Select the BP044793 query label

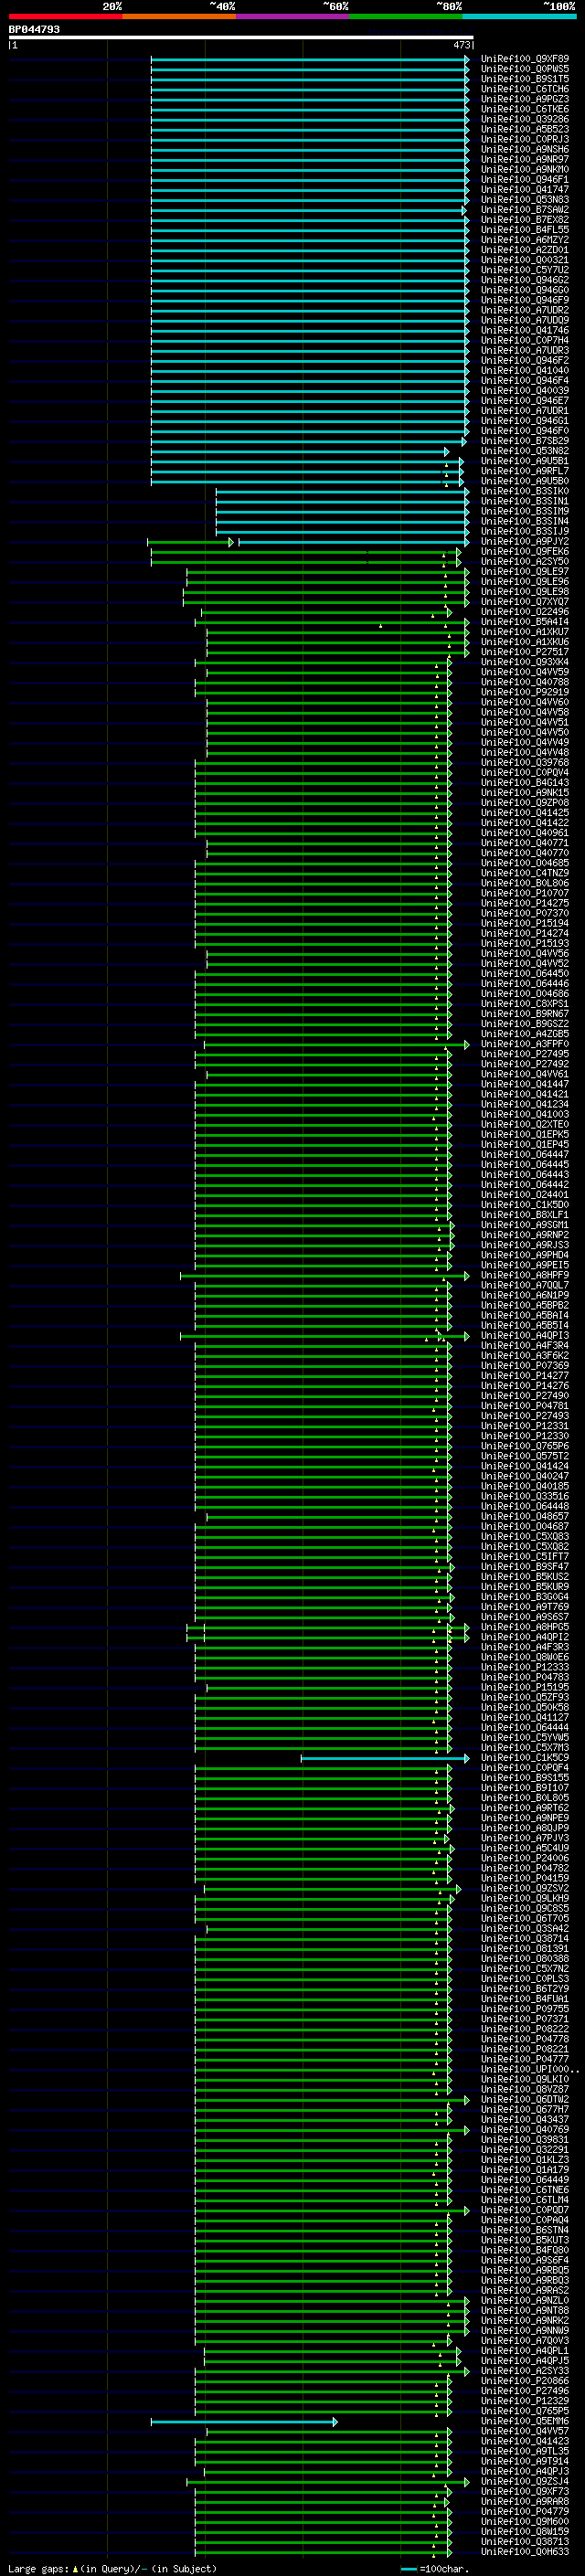click(x=34, y=29)
